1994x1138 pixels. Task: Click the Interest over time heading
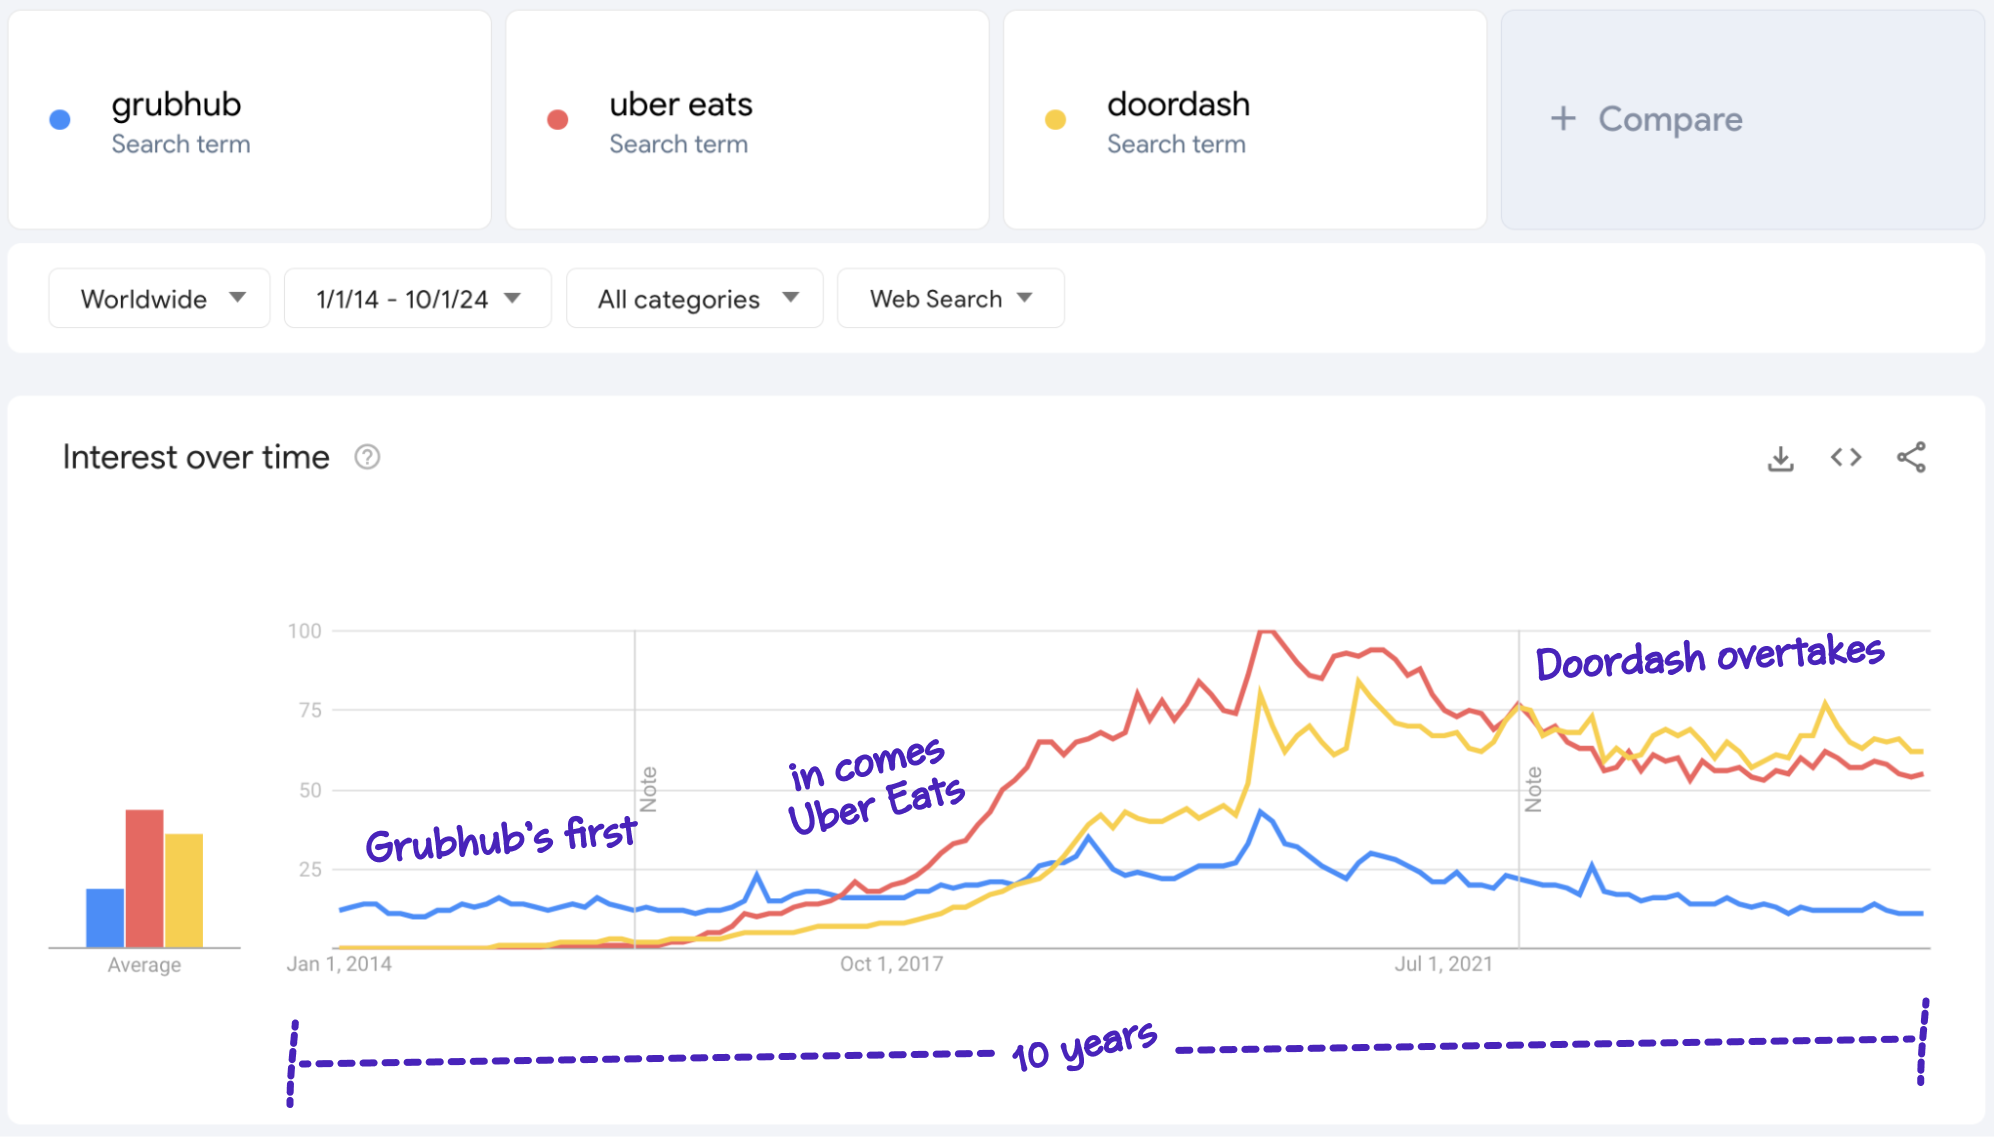[x=196, y=457]
